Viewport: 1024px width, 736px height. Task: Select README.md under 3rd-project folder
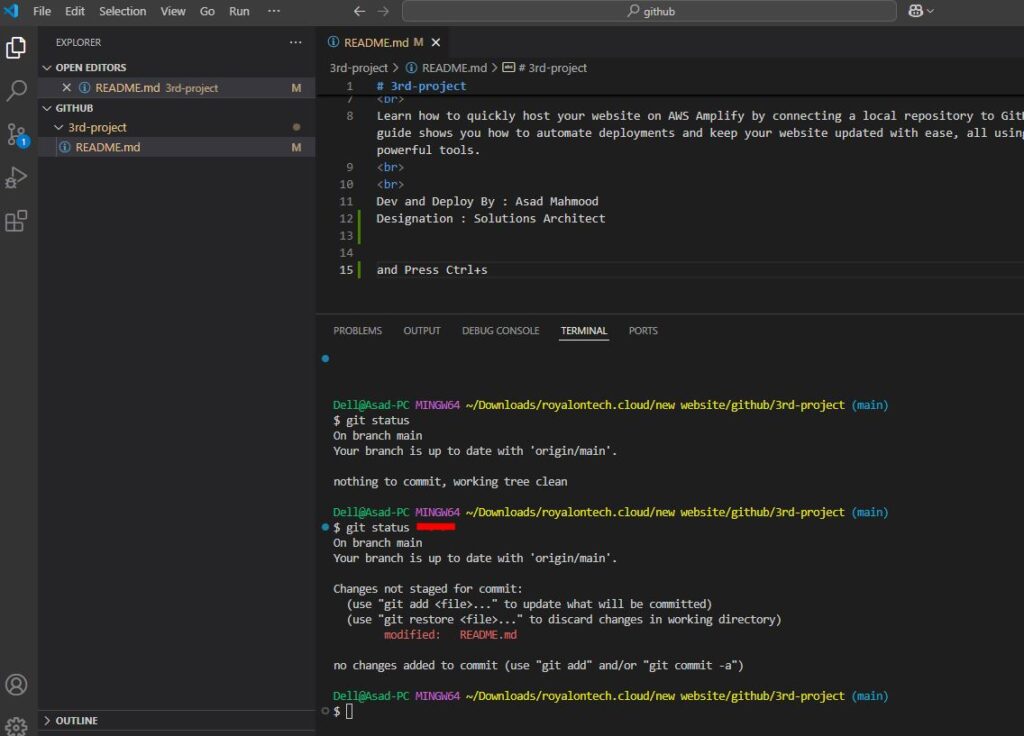pos(176,147)
